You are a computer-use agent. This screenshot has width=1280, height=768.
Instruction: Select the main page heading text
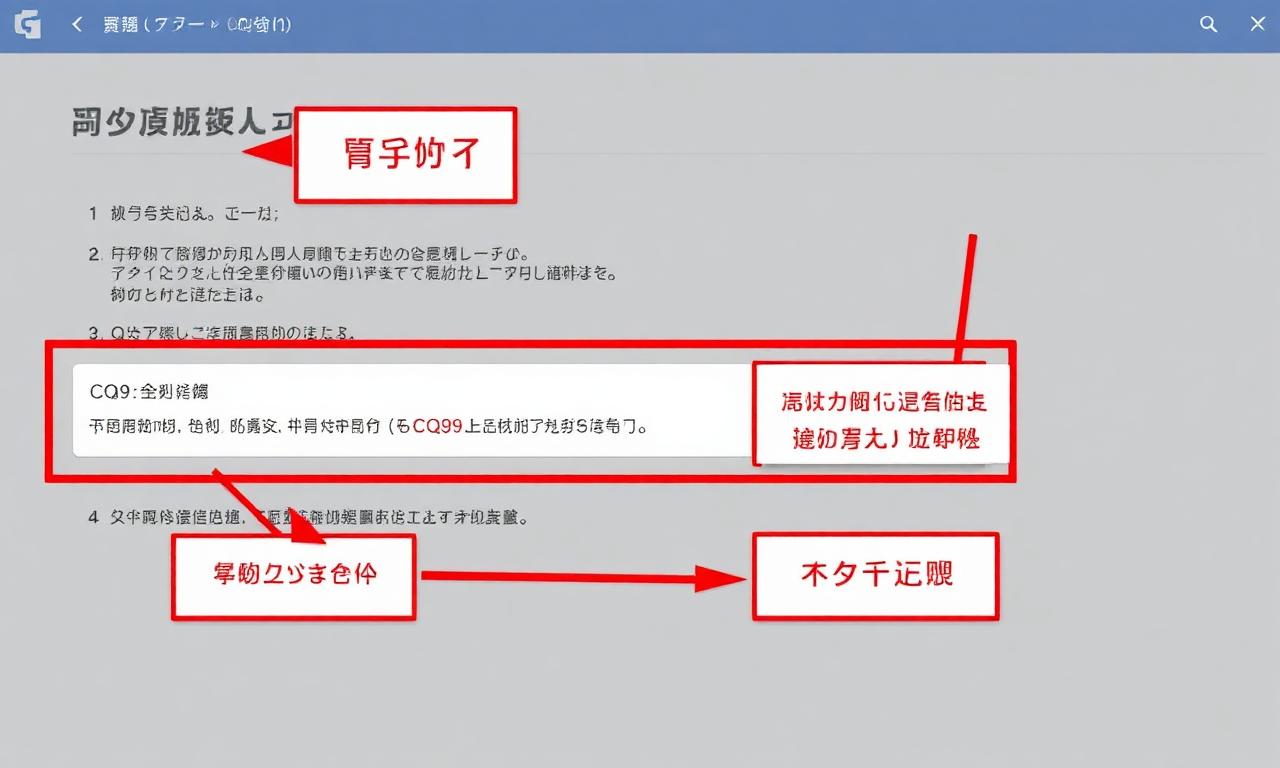tap(180, 123)
